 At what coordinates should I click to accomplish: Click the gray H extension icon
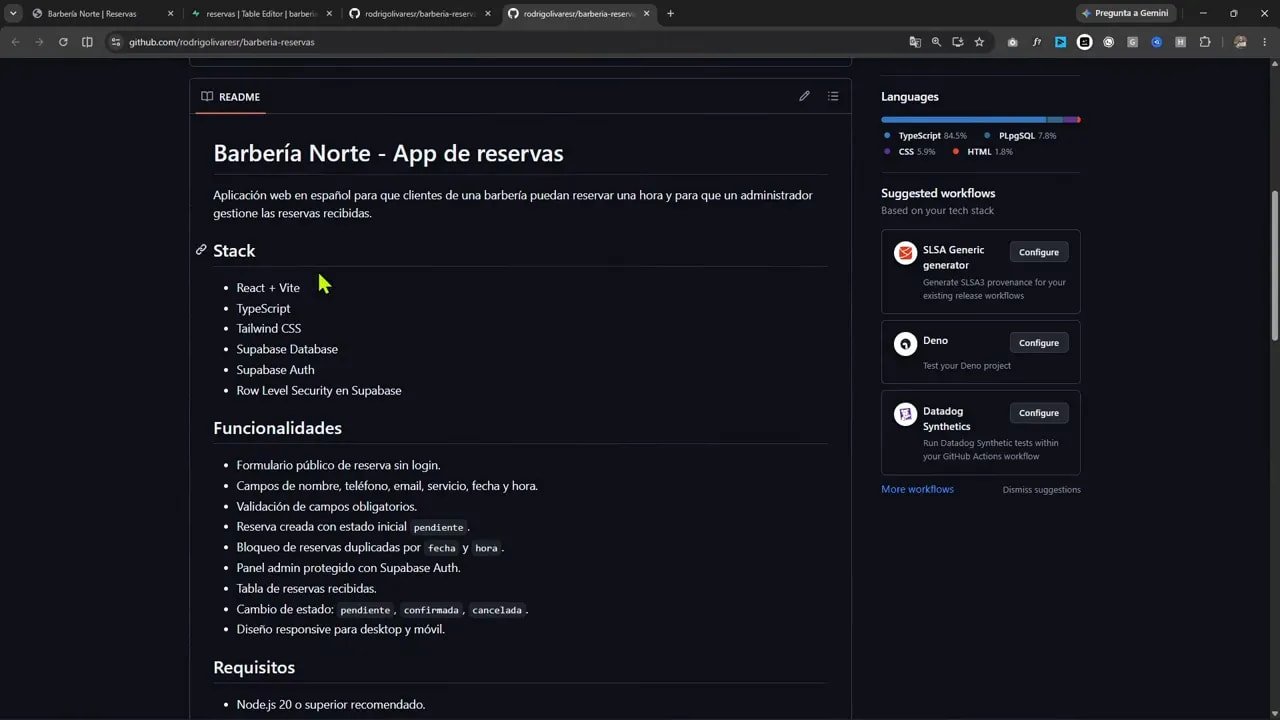1181,42
